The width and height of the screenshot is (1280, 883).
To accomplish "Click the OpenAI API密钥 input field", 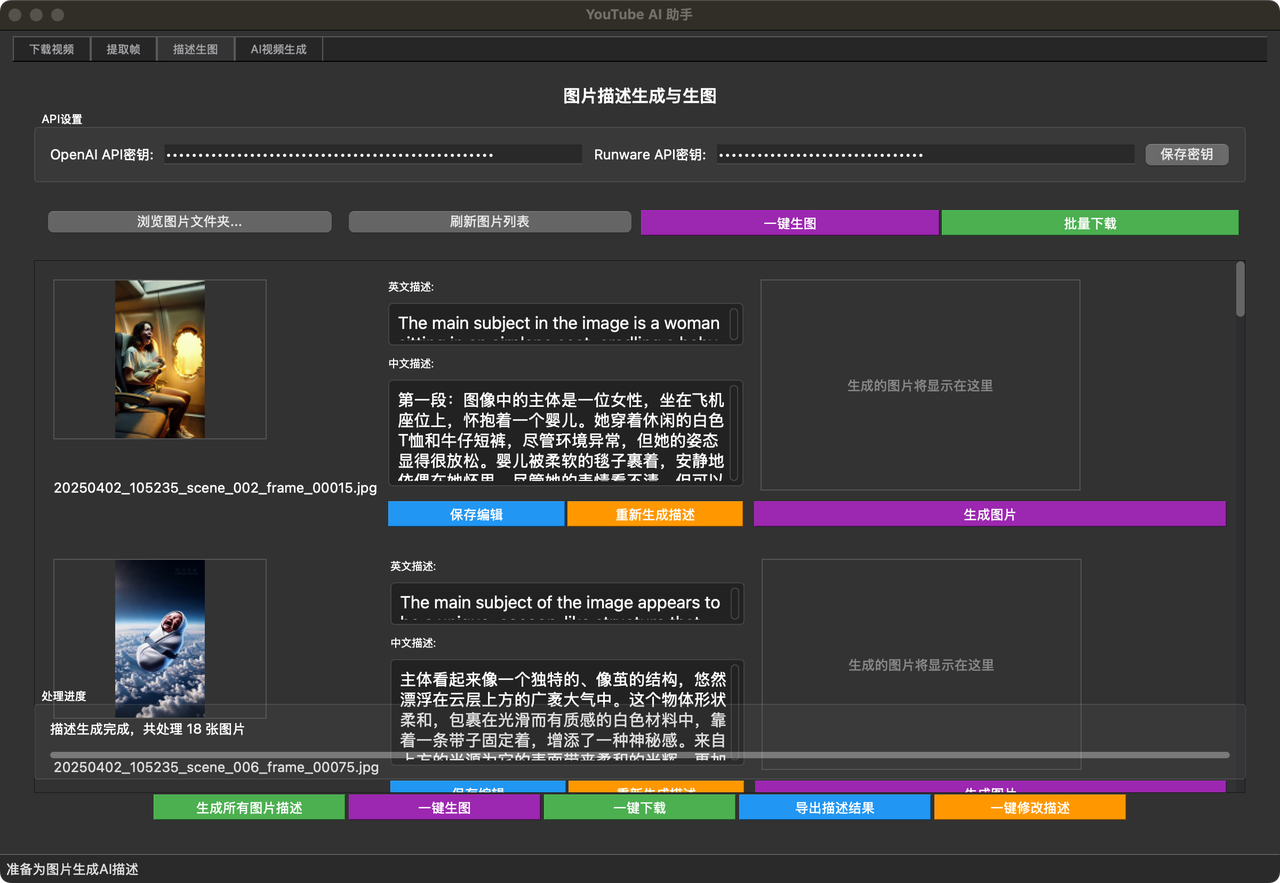I will tap(372, 154).
